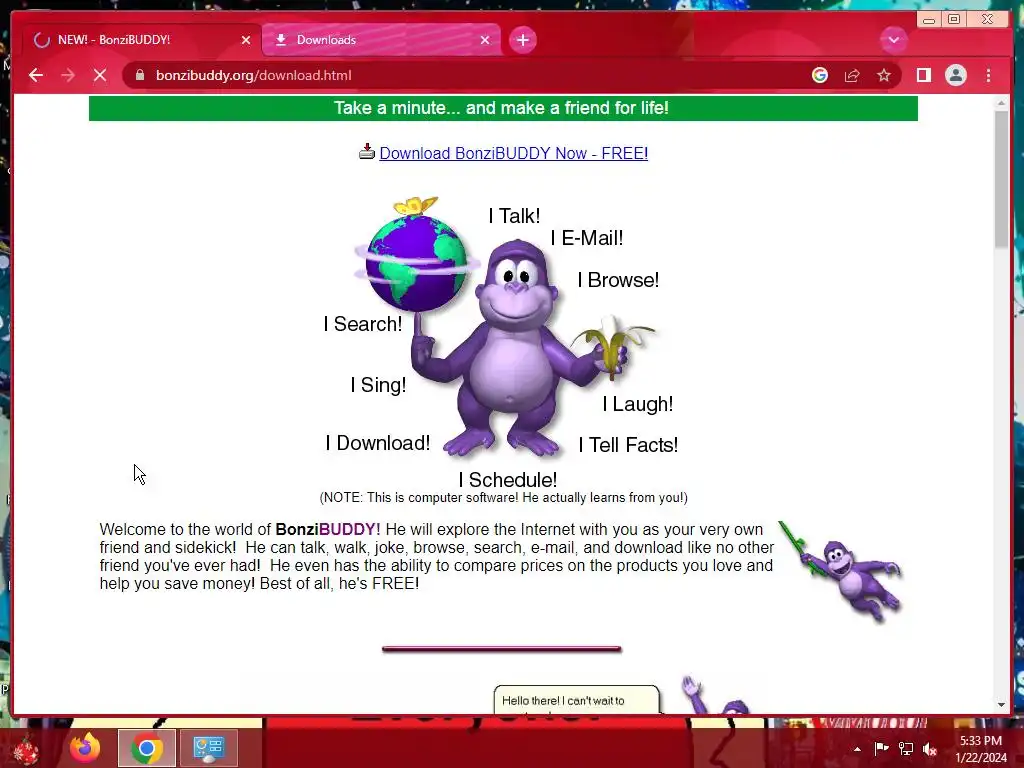Image resolution: width=1024 pixels, height=768 pixels.
Task: Click the 'I E-Mail!' text
Action: click(586, 238)
